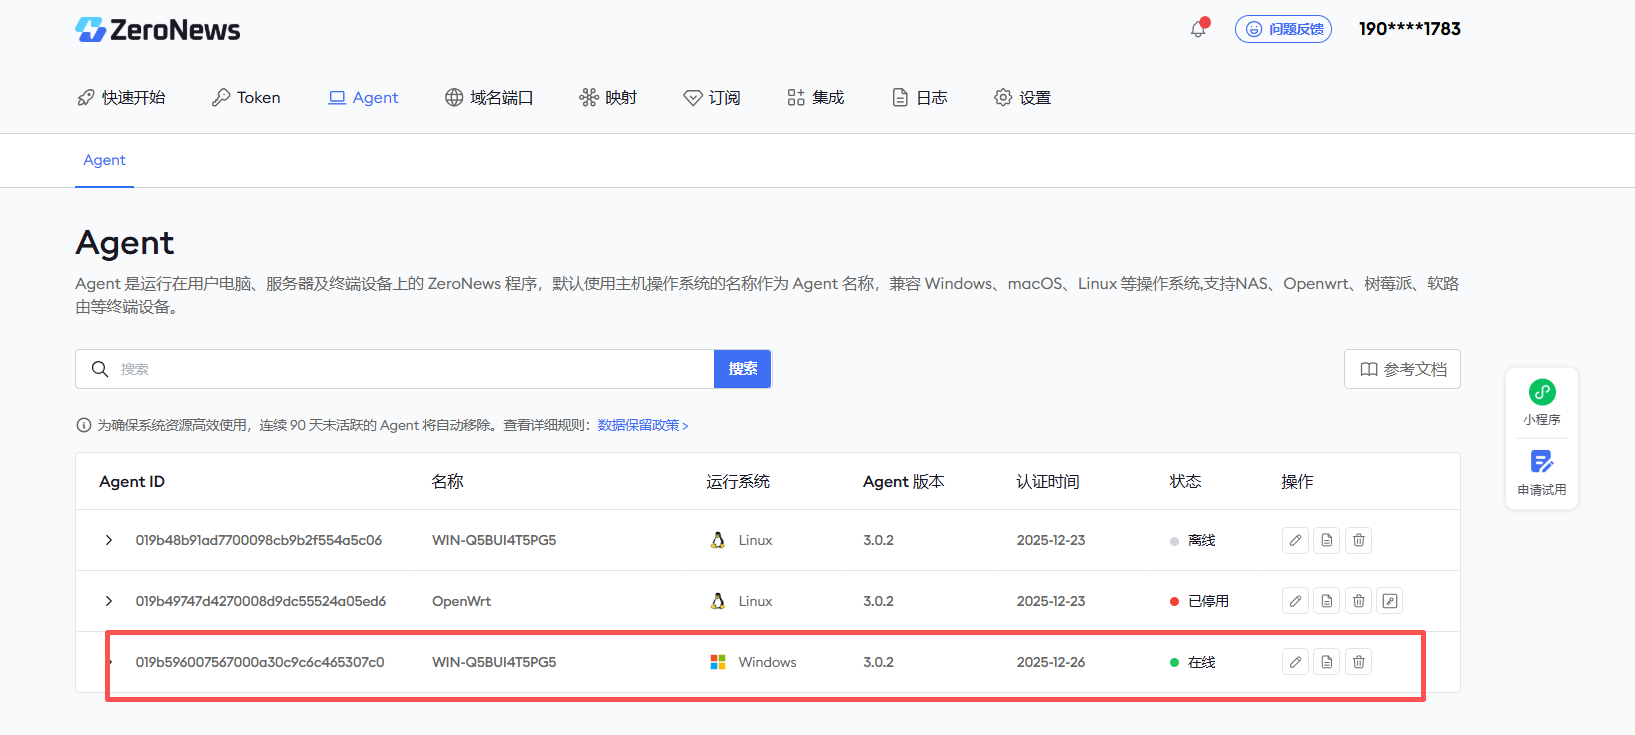Click the edit pencil icon for the offline agent
Viewport: 1635px width, 735px height.
[x=1295, y=540]
